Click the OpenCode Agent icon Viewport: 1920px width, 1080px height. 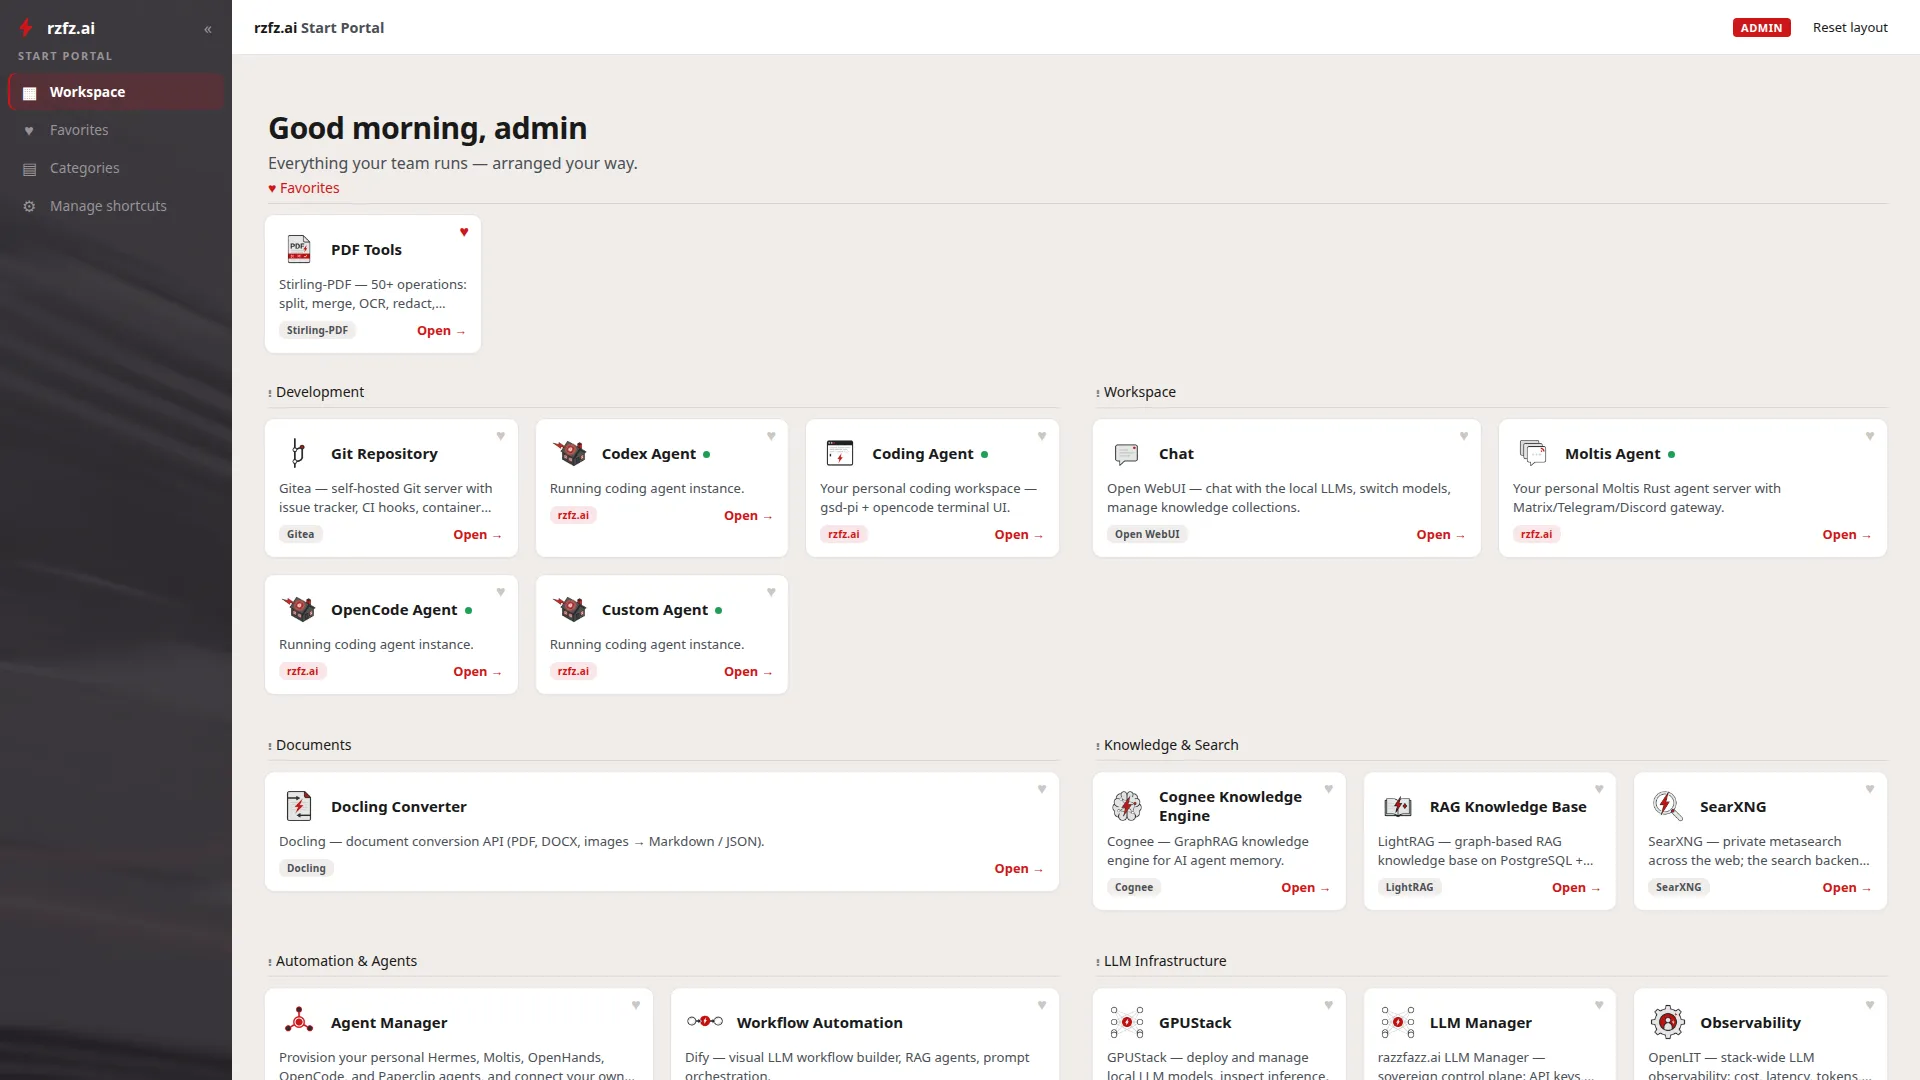click(x=298, y=609)
